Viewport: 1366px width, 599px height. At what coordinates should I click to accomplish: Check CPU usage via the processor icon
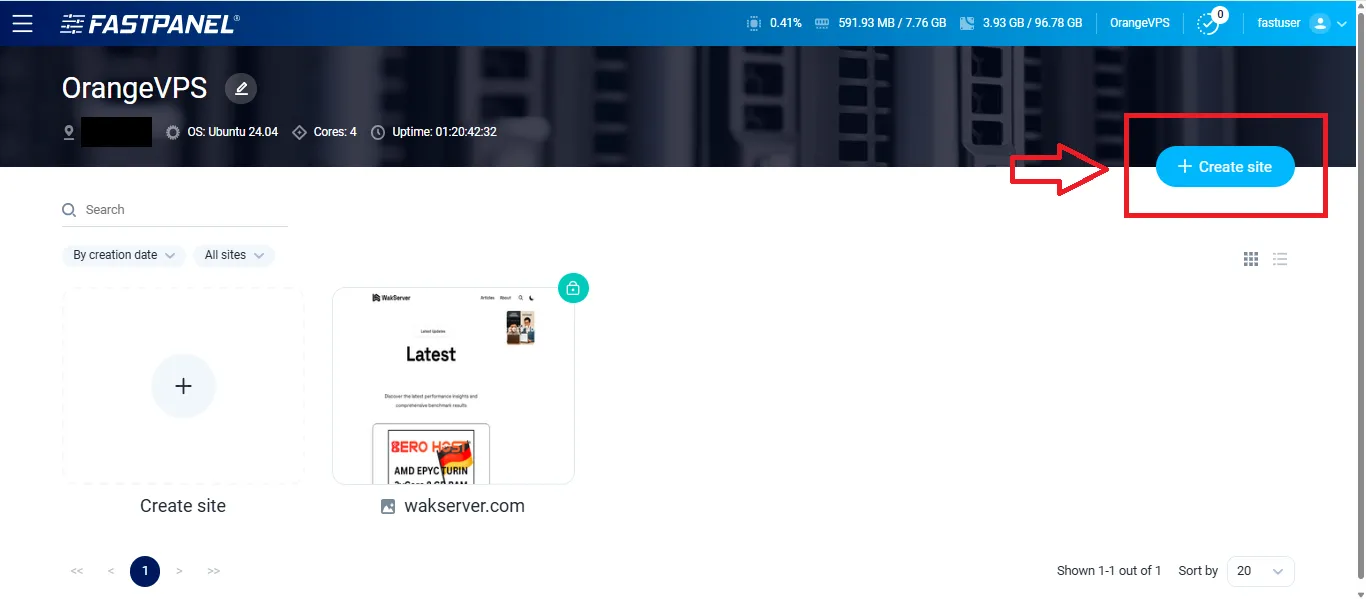752,22
